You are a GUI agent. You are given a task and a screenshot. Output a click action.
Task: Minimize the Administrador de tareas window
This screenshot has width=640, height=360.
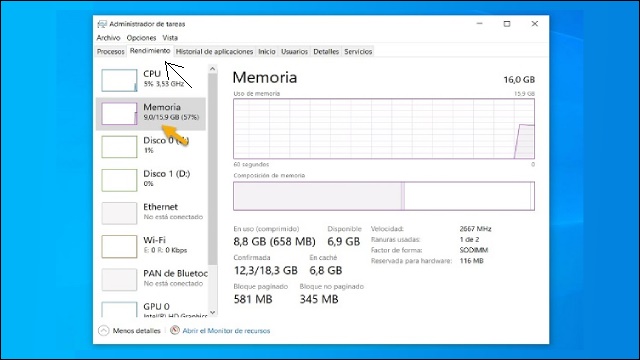(480, 24)
